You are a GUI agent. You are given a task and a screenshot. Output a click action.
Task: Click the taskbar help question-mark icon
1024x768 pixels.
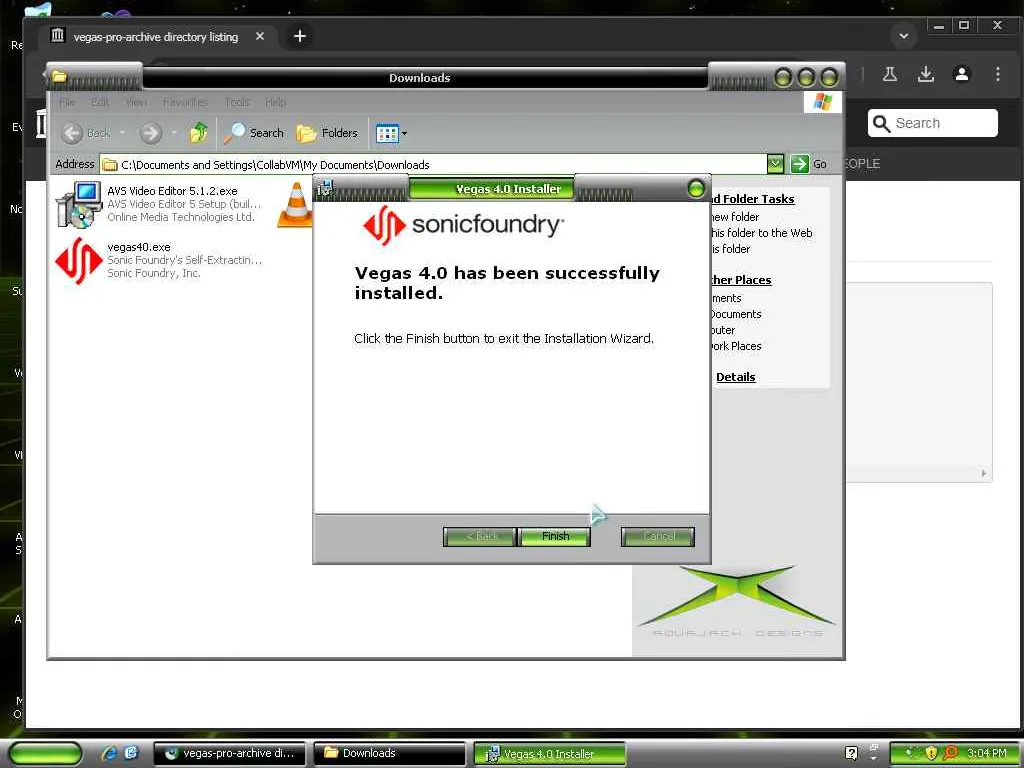[852, 753]
